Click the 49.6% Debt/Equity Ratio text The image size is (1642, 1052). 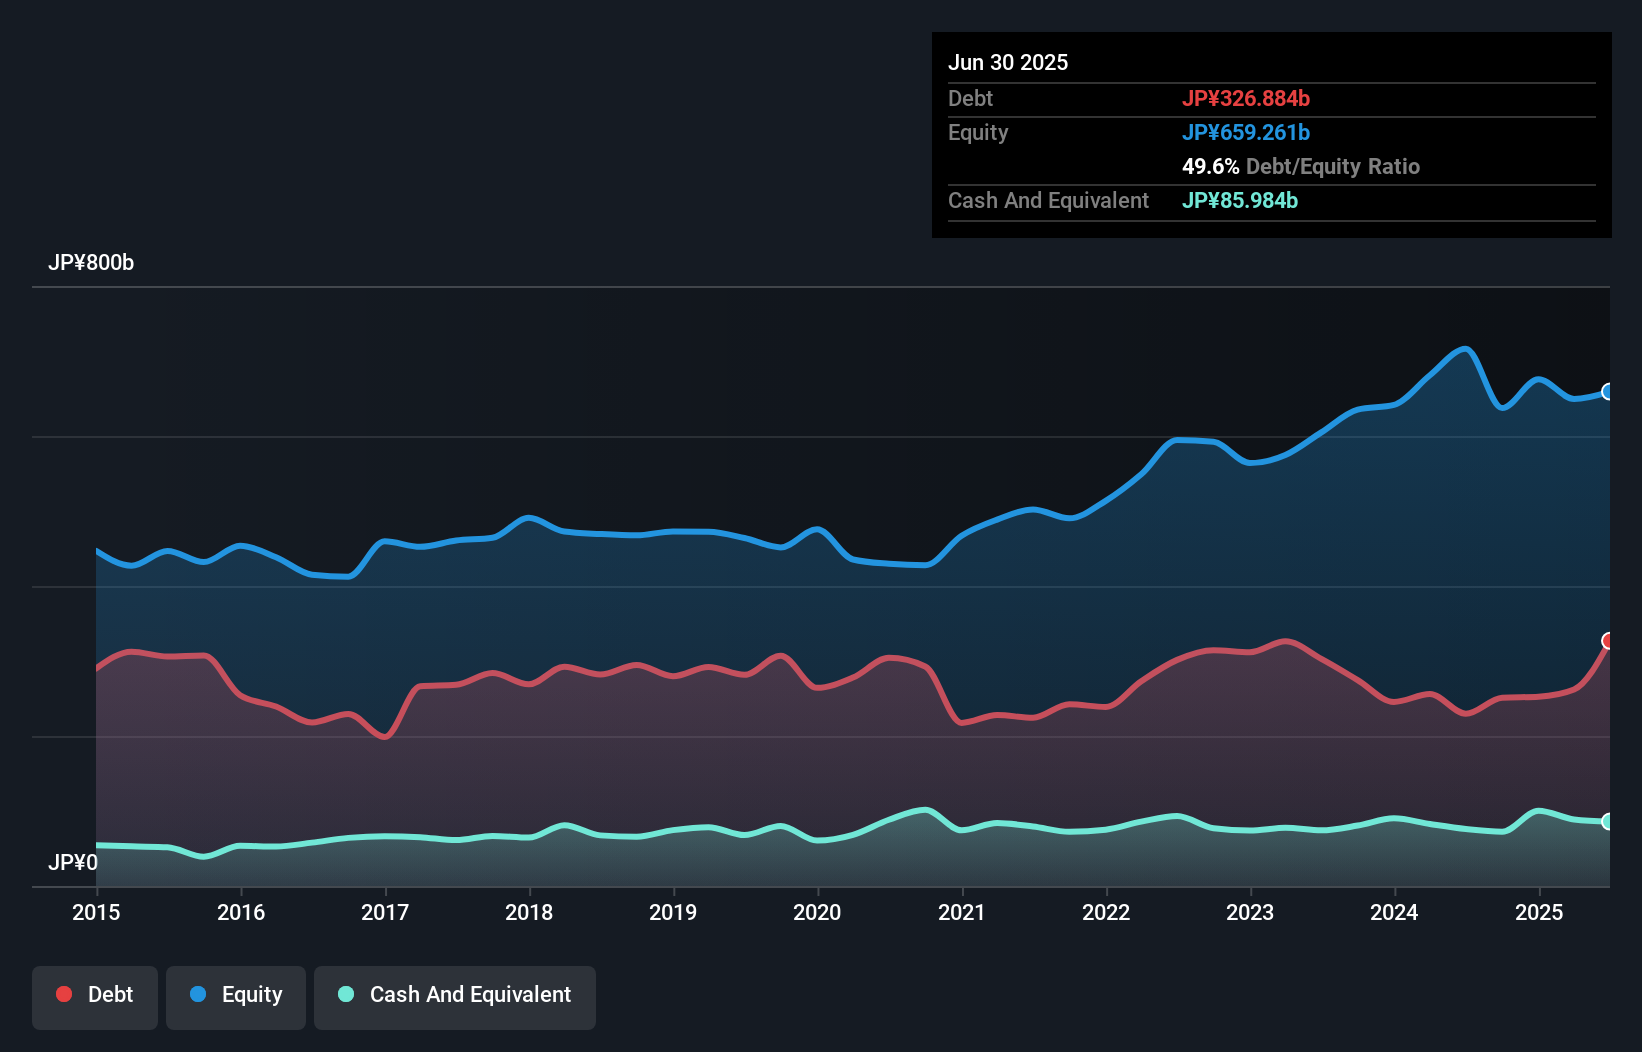point(1301,166)
